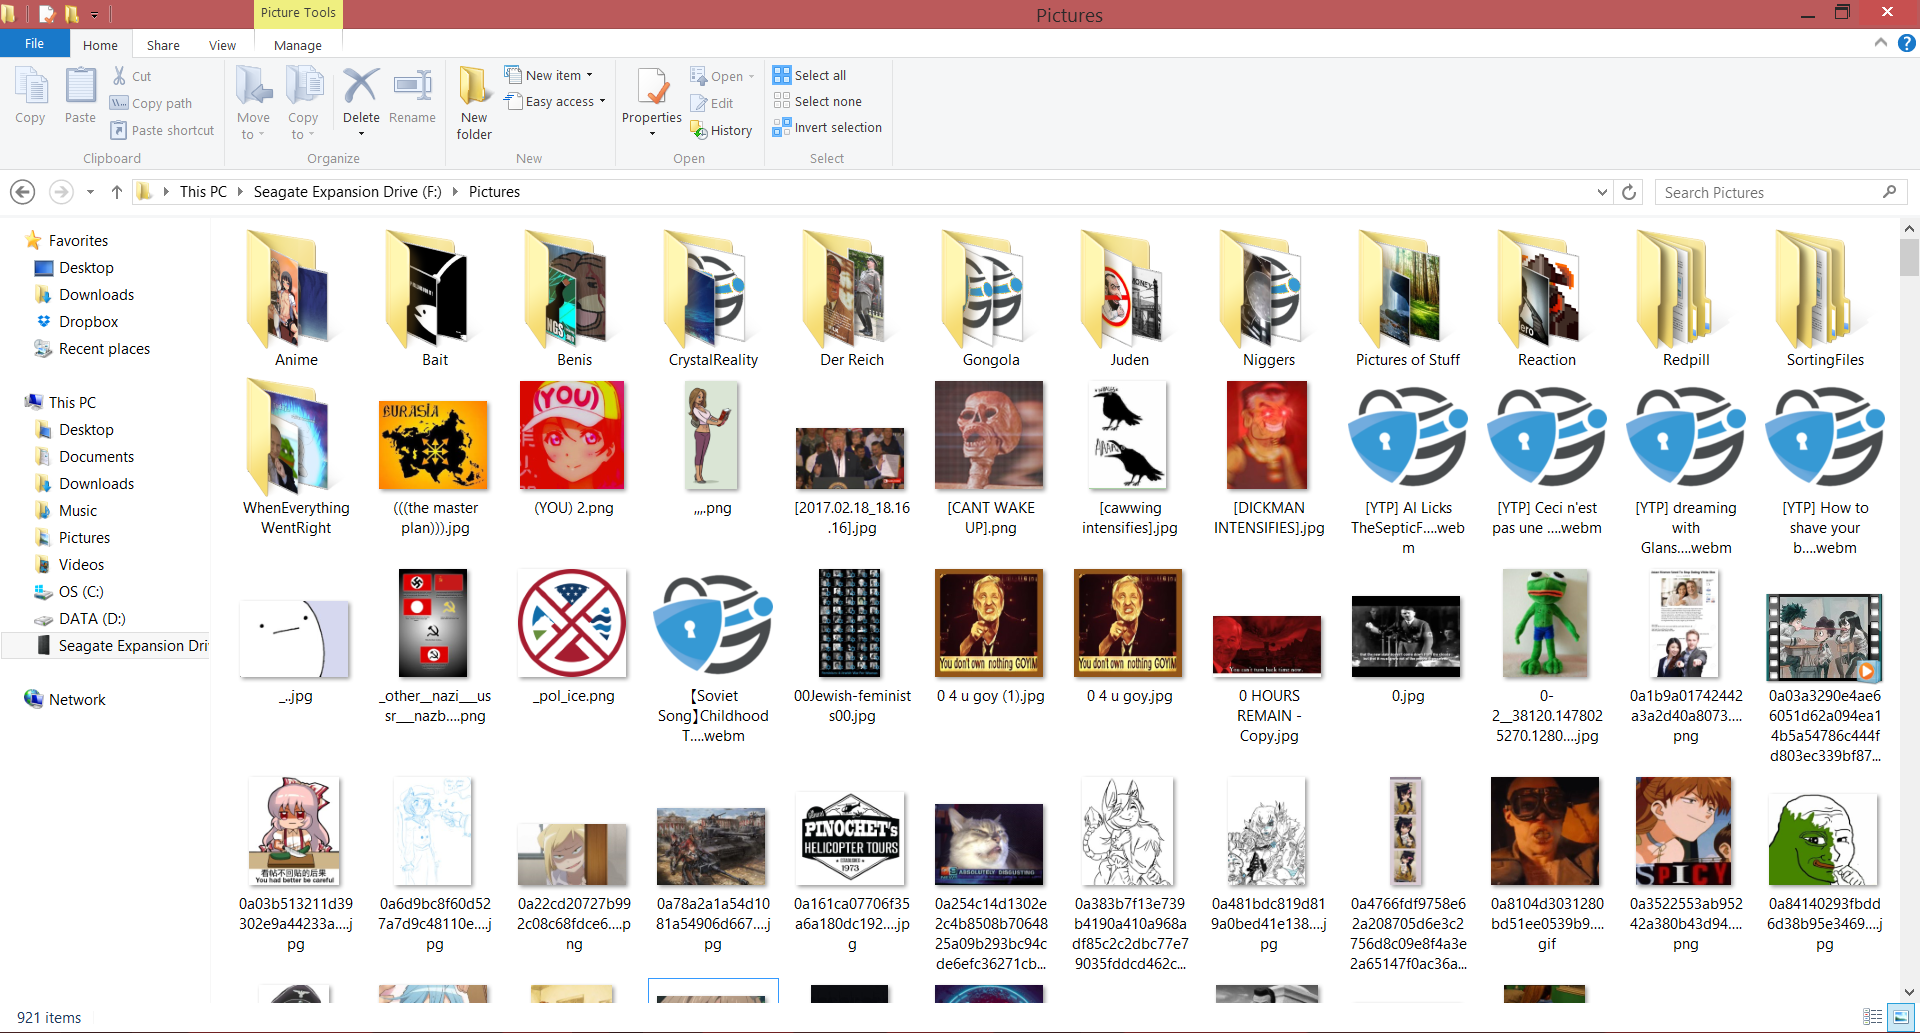Go up one folder level arrow
The width and height of the screenshot is (1920, 1033).
117,192
